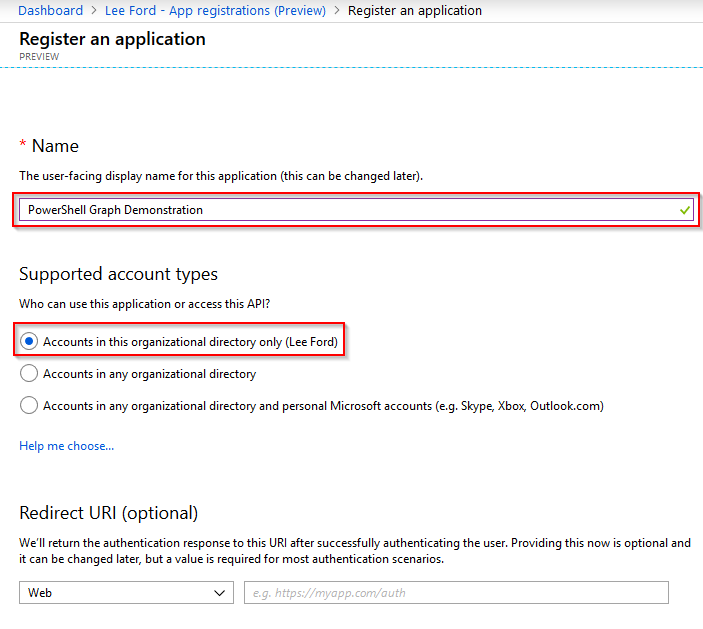This screenshot has width=703, height=629.
Task: Click the green validation checkmark icon
Action: click(684, 210)
